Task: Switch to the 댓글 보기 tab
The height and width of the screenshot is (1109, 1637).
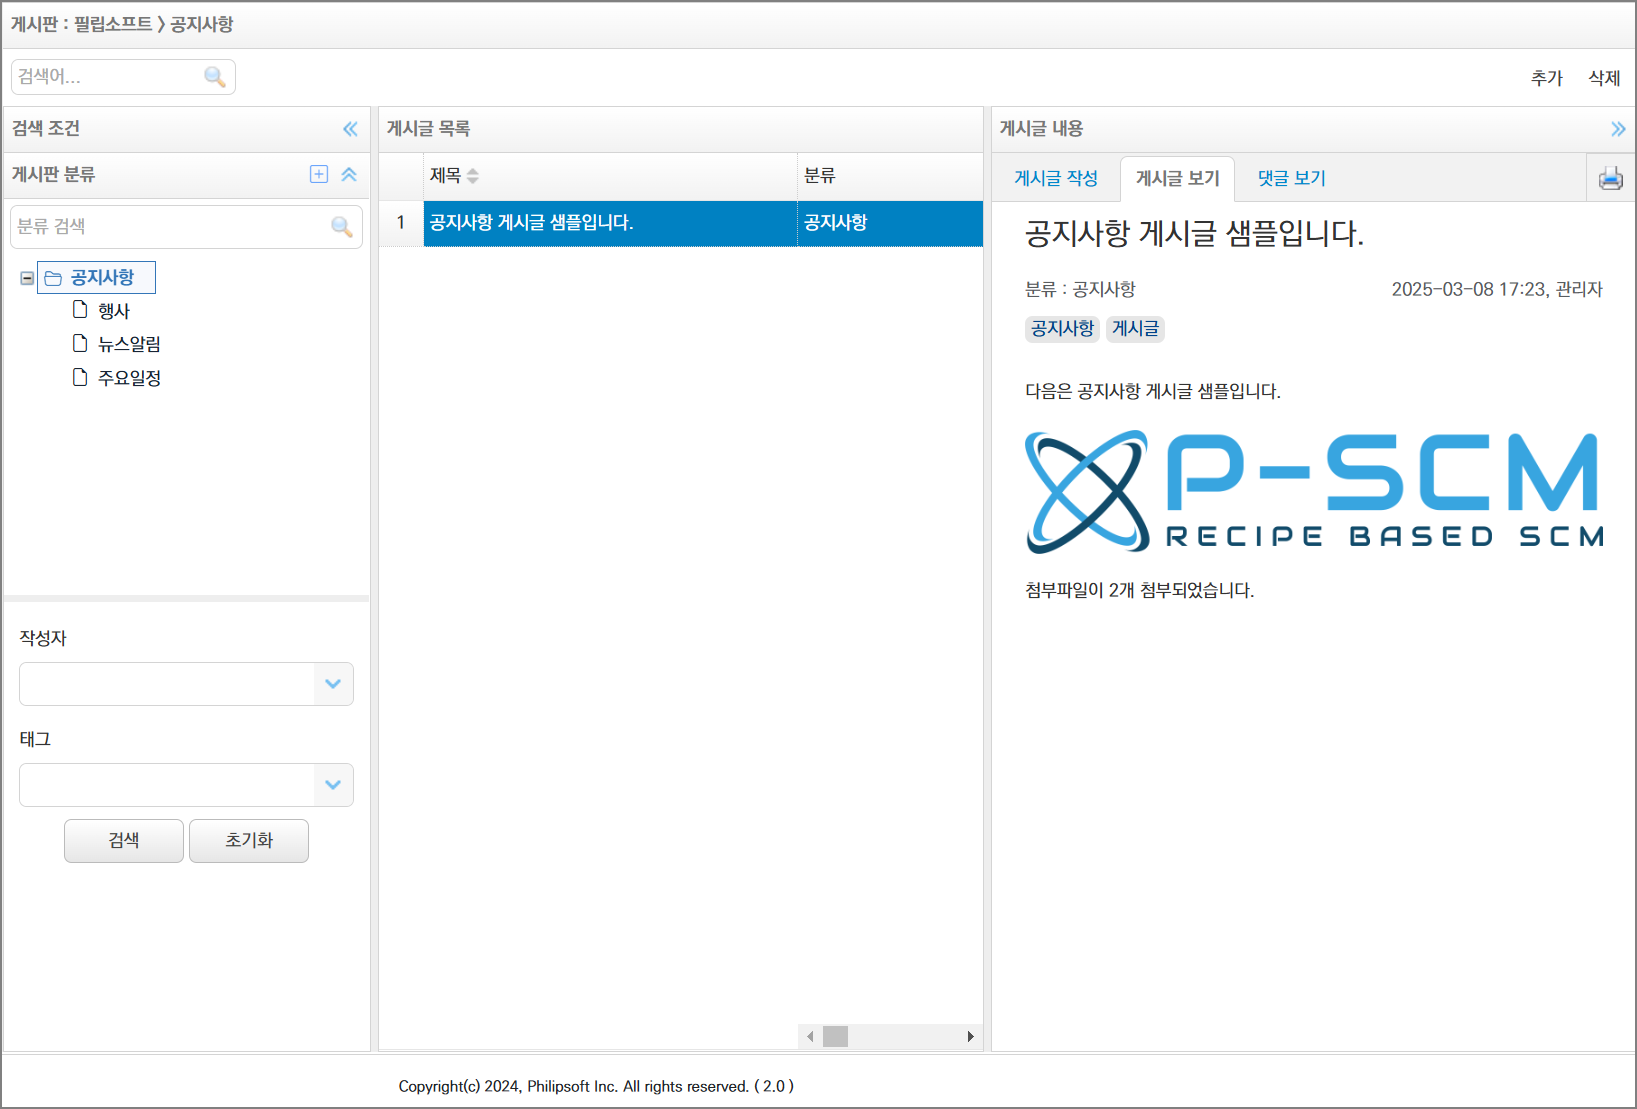Action: pyautogui.click(x=1291, y=178)
